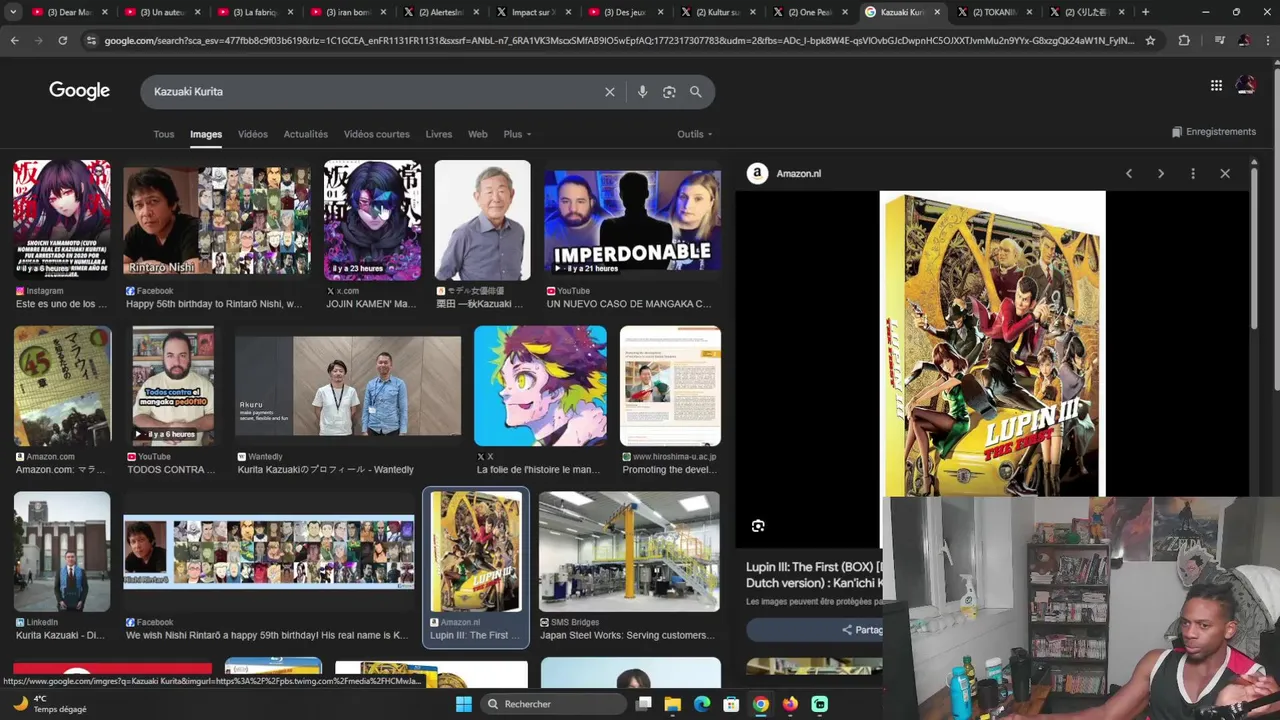Open the elderly man portrait thumbnail
1280x720 pixels.
[482, 220]
